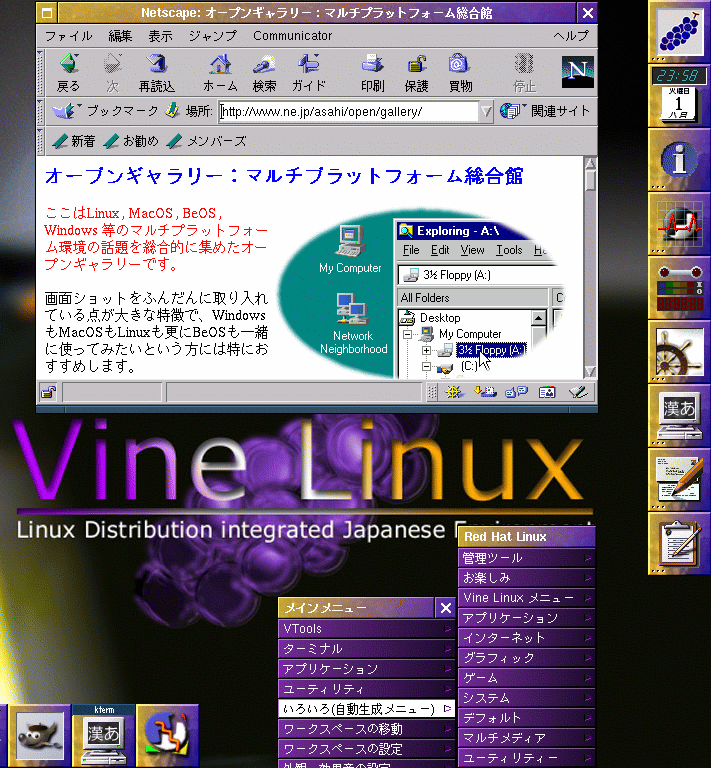
Task: Open the Newsgroups component bar icon
Action: tap(516, 392)
